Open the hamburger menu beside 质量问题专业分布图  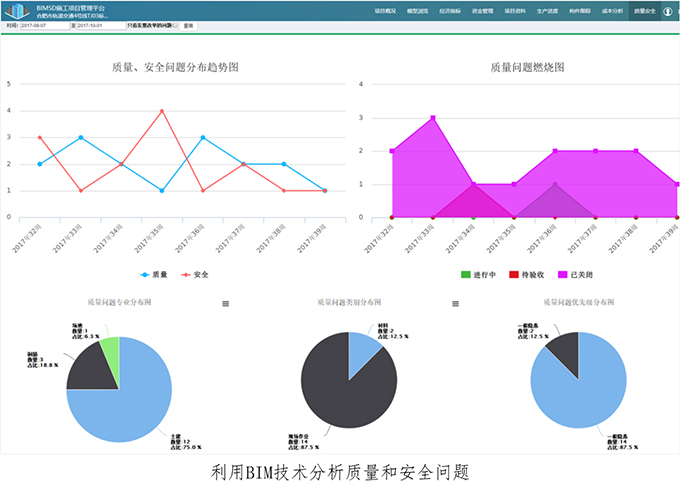tap(225, 303)
